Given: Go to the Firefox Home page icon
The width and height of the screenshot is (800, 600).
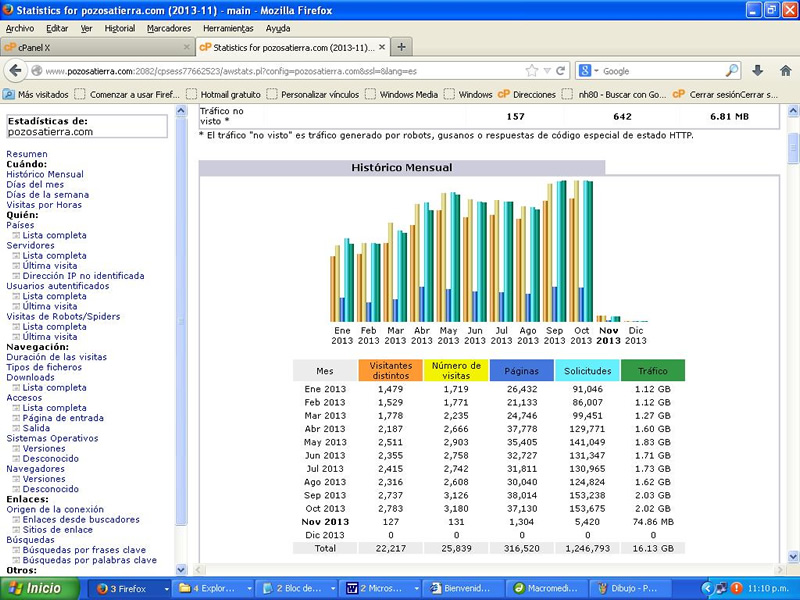Looking at the screenshot, I should point(785,71).
